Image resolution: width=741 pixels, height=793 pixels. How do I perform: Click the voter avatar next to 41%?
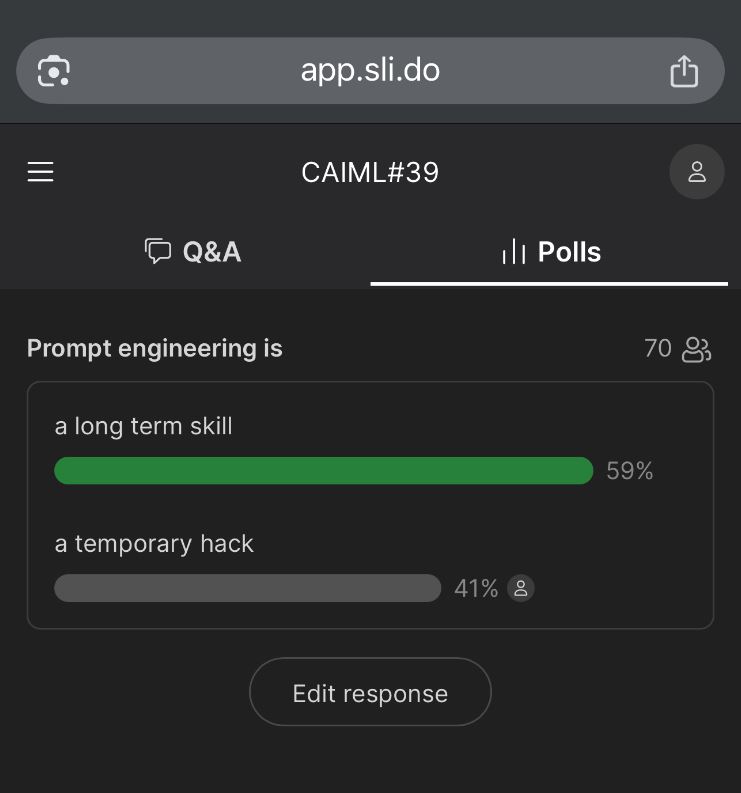pyautogui.click(x=520, y=589)
